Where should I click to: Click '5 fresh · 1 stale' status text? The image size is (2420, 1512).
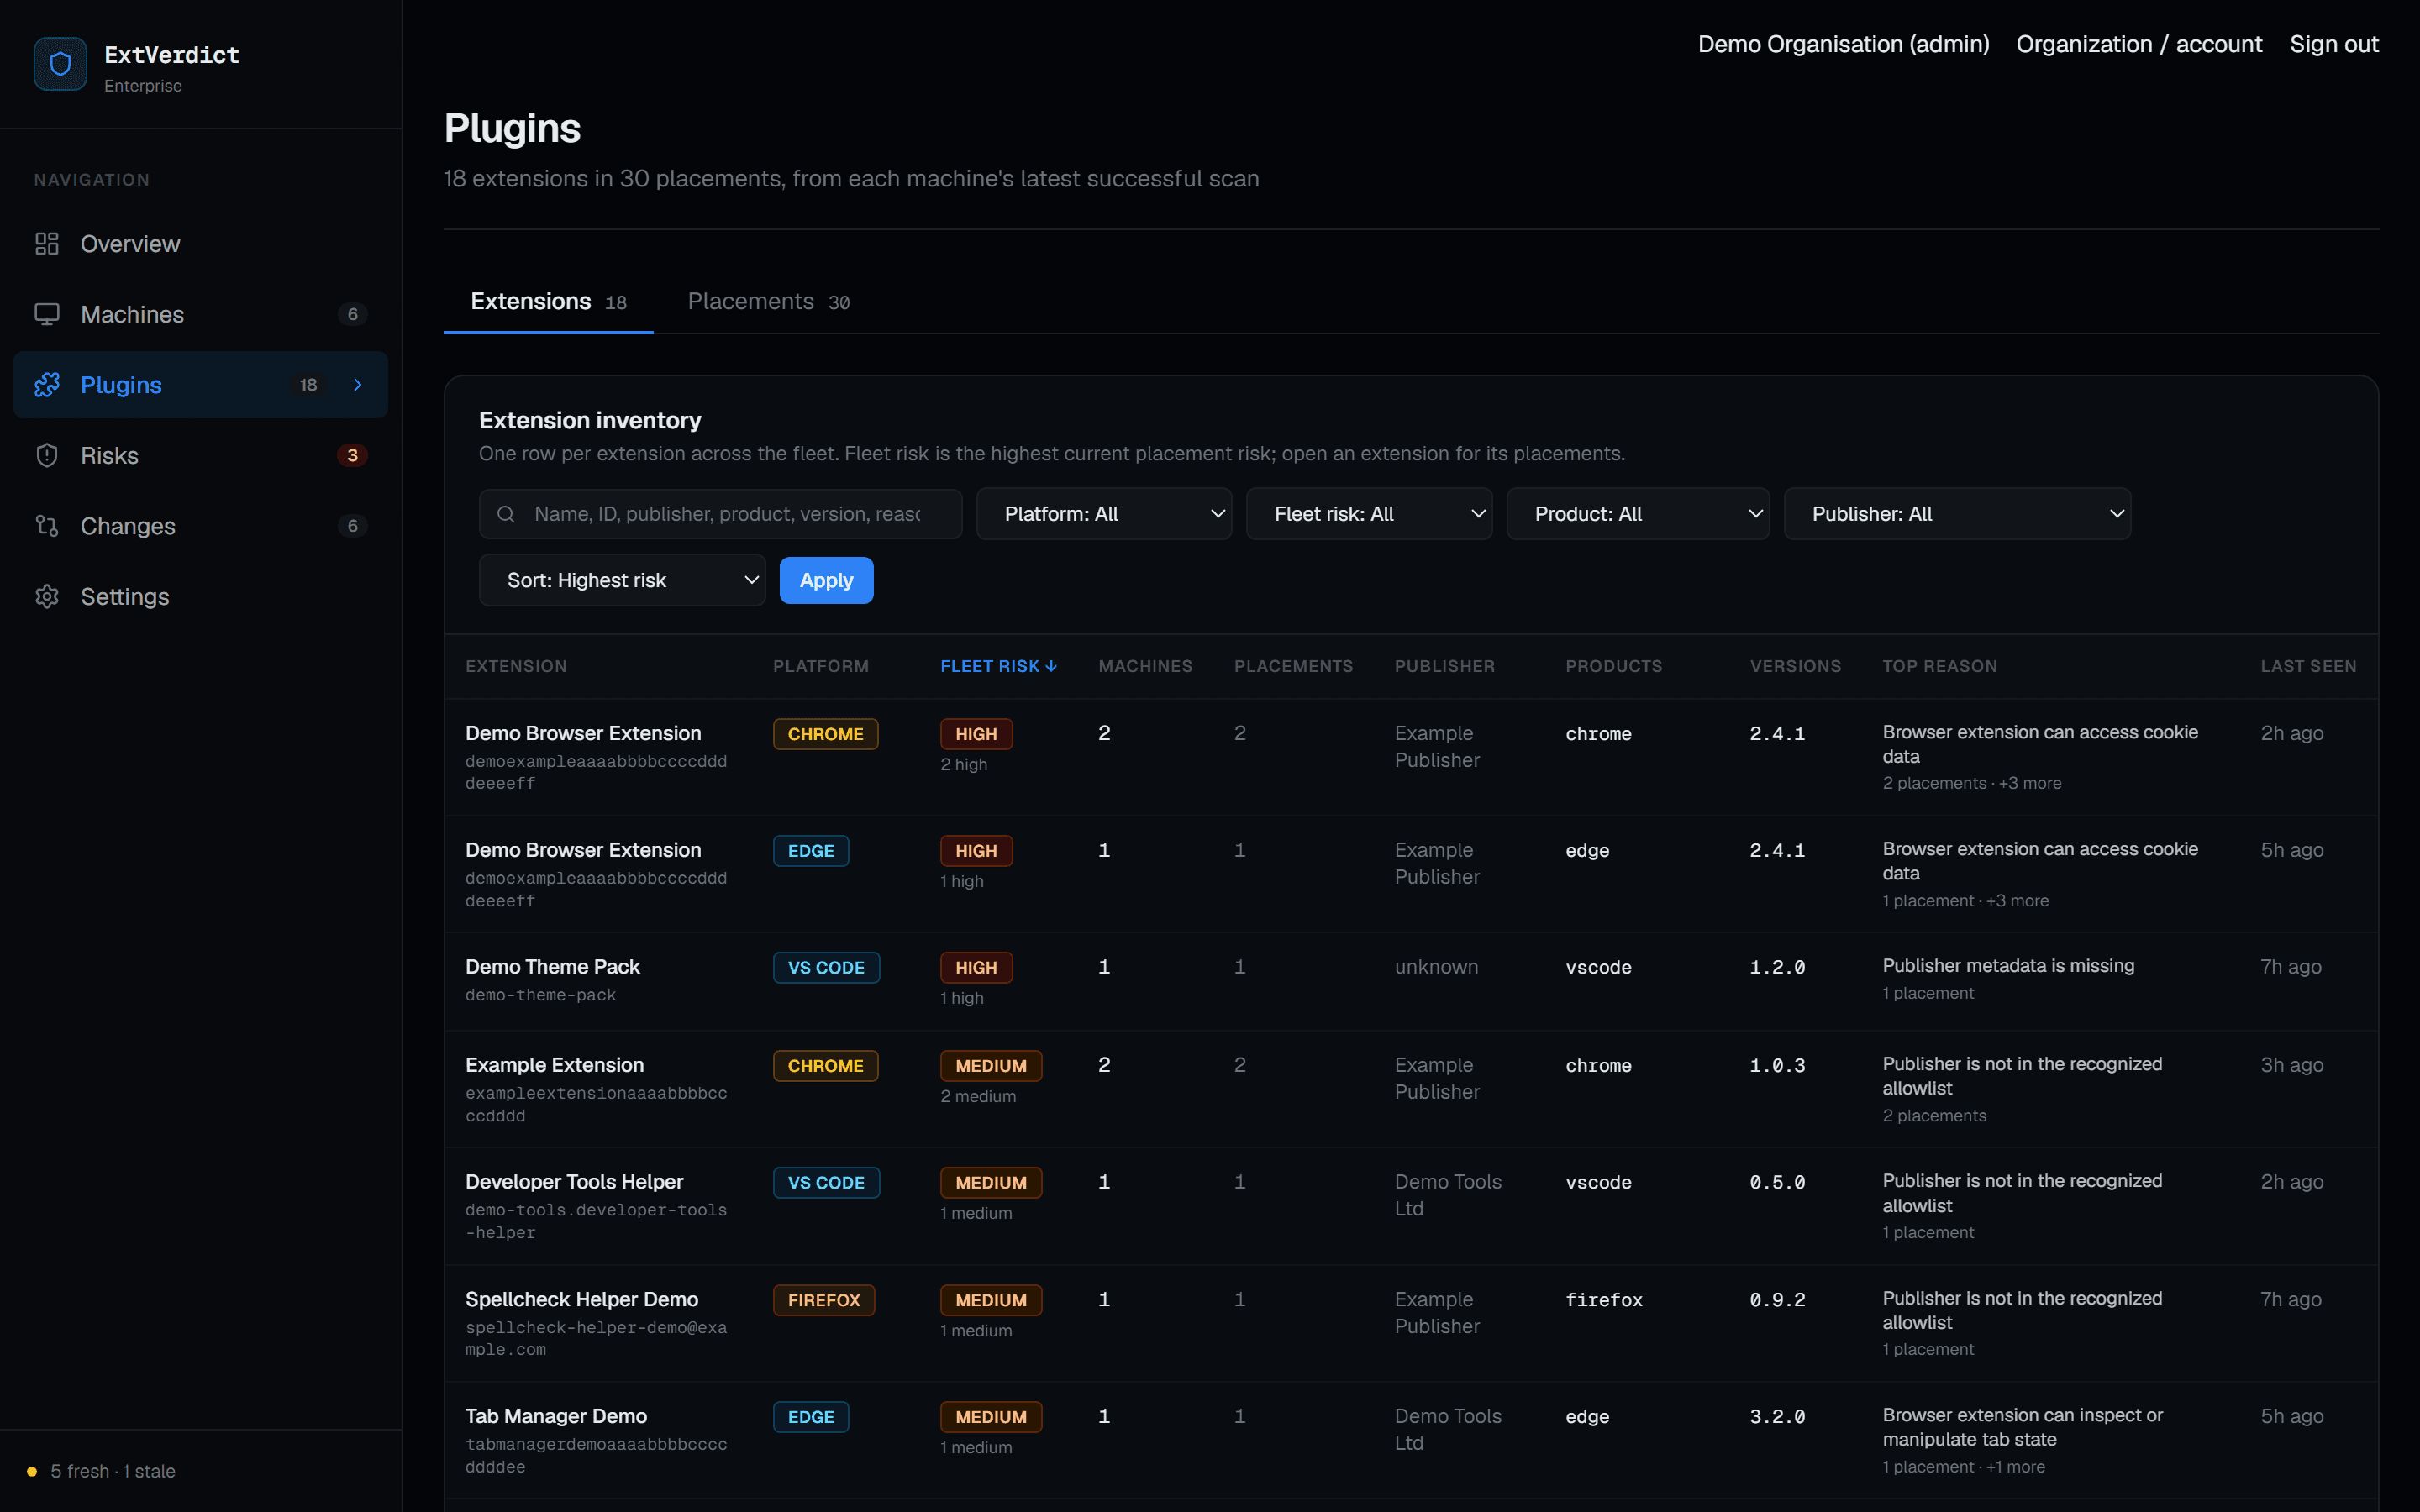click(x=113, y=1471)
